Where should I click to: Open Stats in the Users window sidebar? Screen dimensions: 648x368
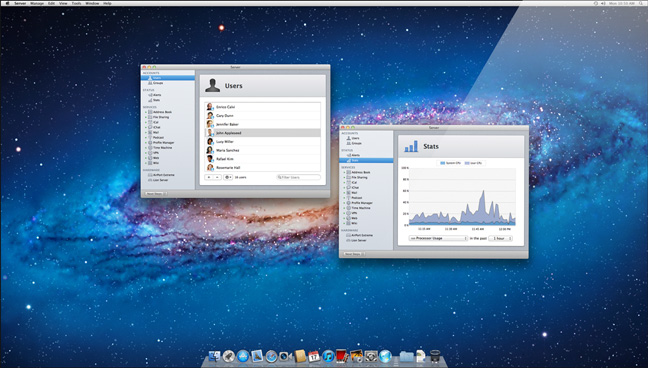tap(156, 100)
